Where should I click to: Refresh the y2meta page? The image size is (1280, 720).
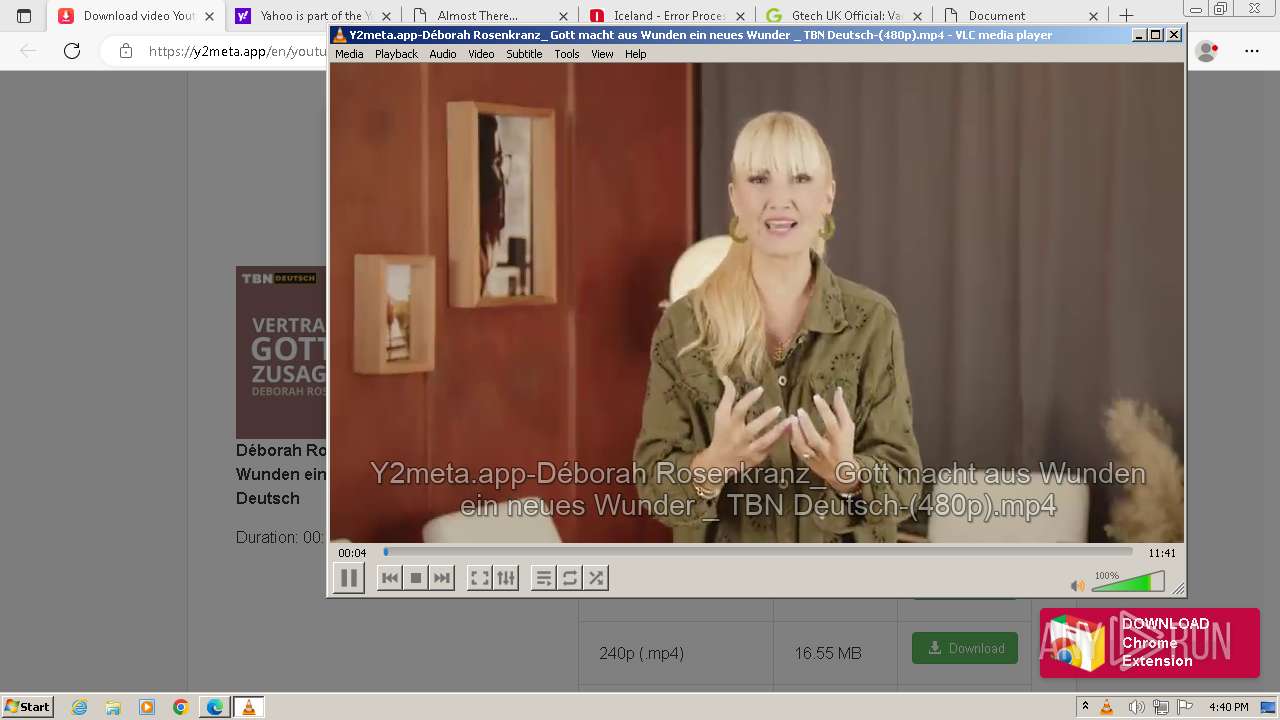[x=71, y=51]
